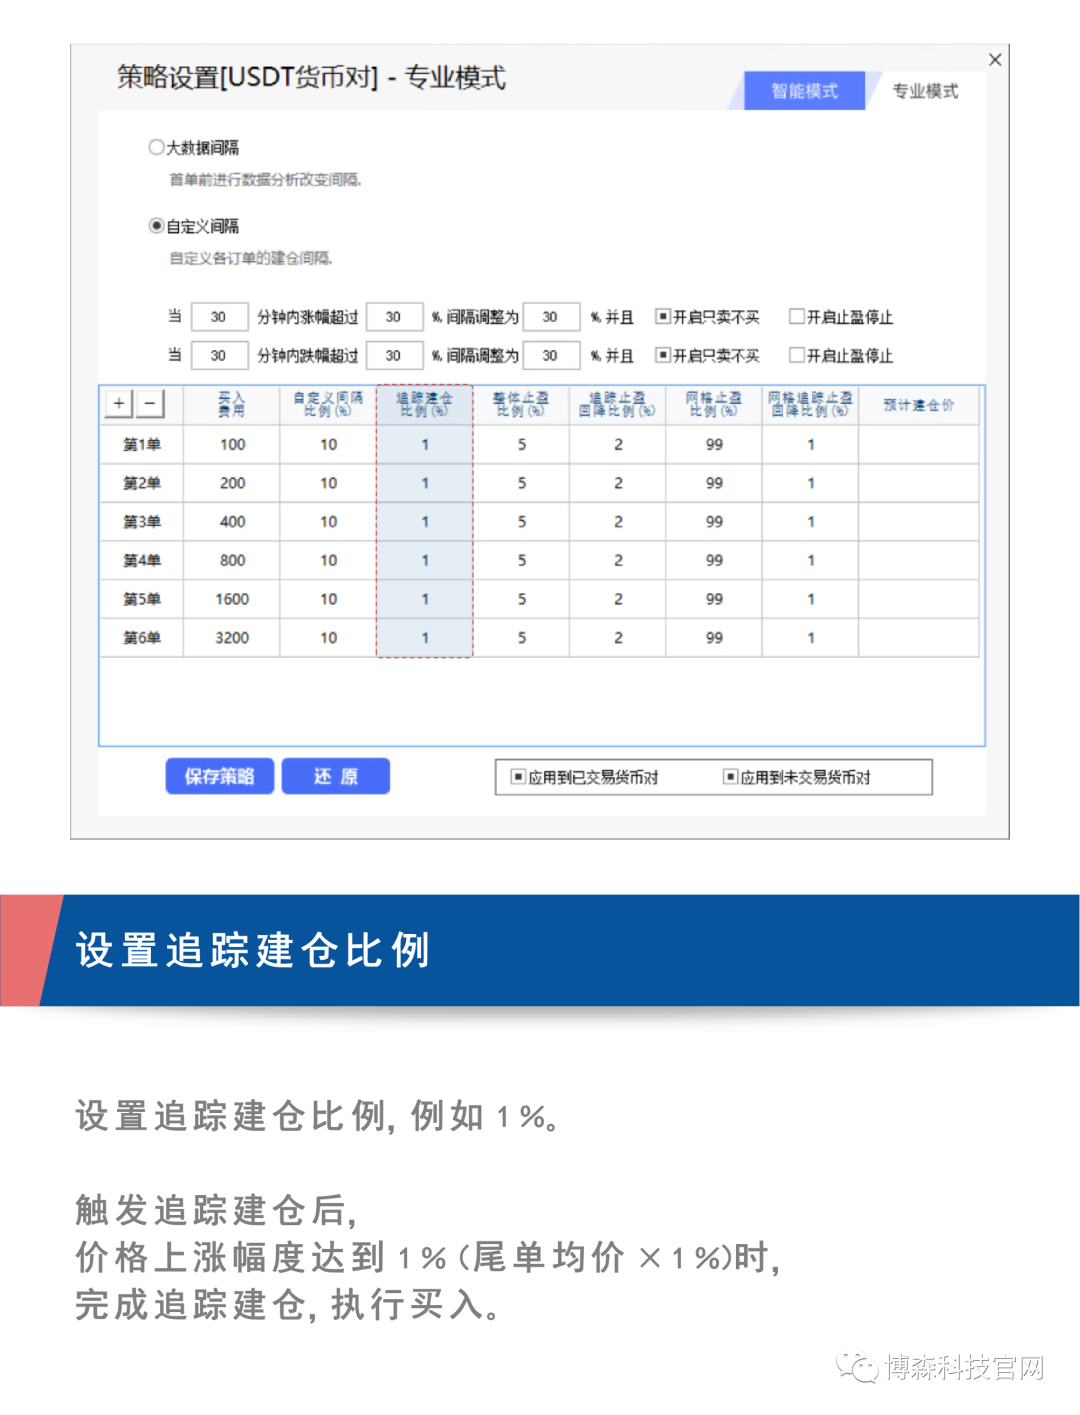Click the 还原 button
This screenshot has width=1080, height=1415.
(x=335, y=776)
